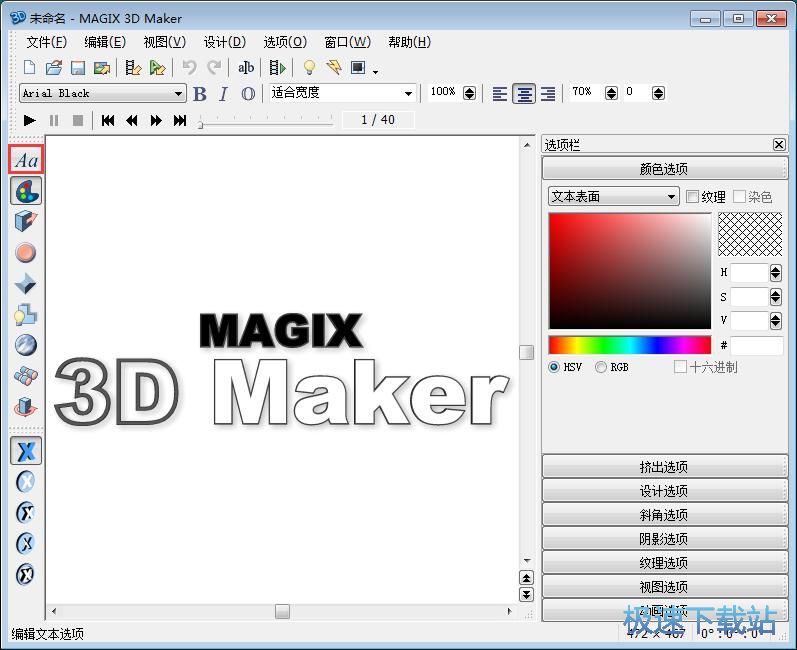Adjust the 100% zoom stepper
The width and height of the screenshot is (797, 650).
(x=470, y=93)
